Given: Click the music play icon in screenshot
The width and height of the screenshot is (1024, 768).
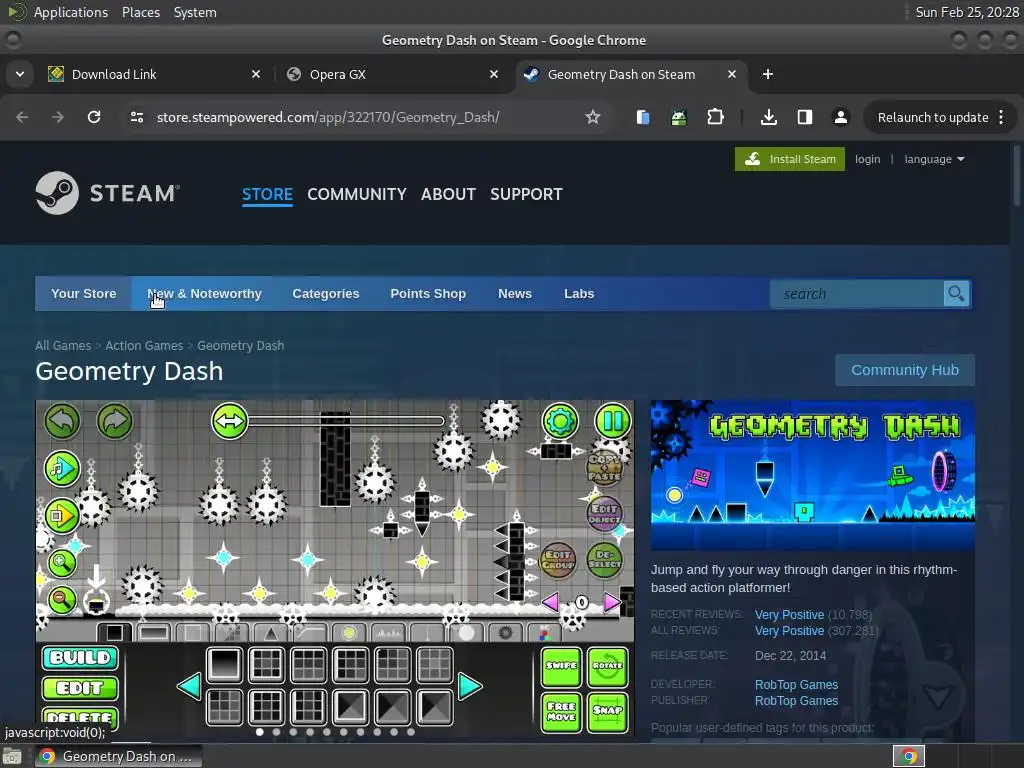Looking at the screenshot, I should click(62, 468).
